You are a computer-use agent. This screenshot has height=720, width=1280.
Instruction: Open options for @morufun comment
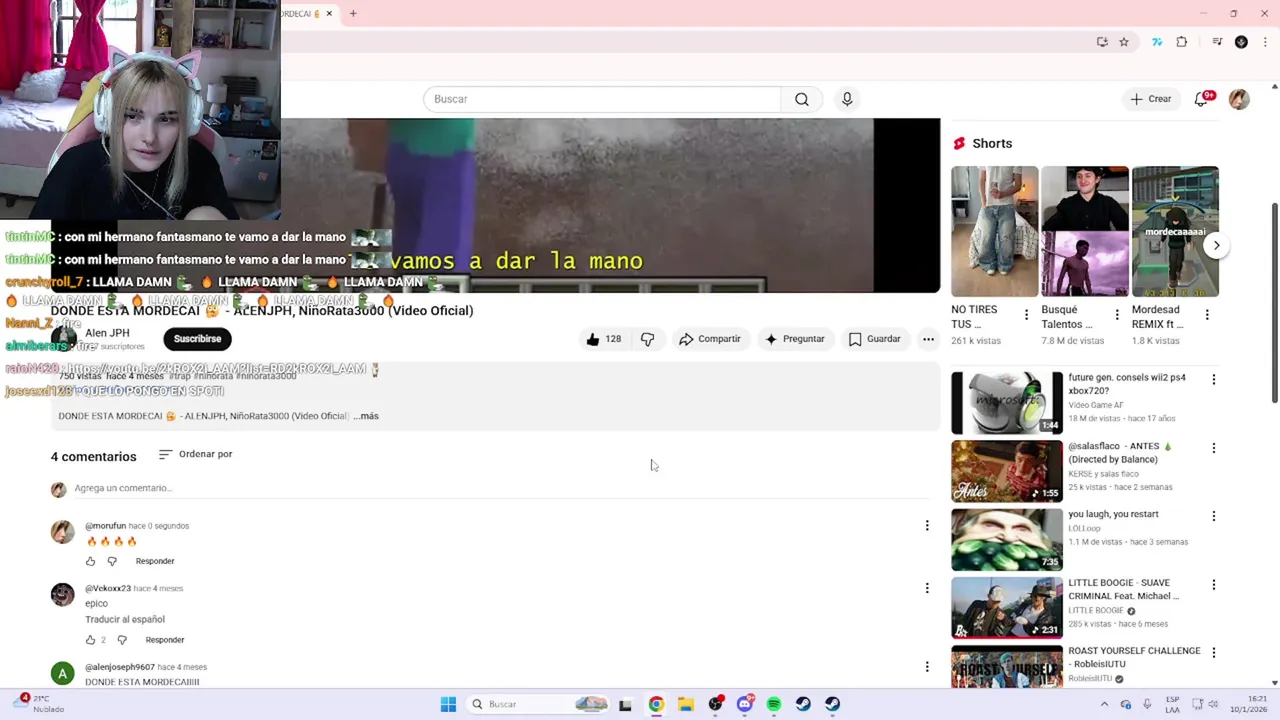click(x=927, y=526)
